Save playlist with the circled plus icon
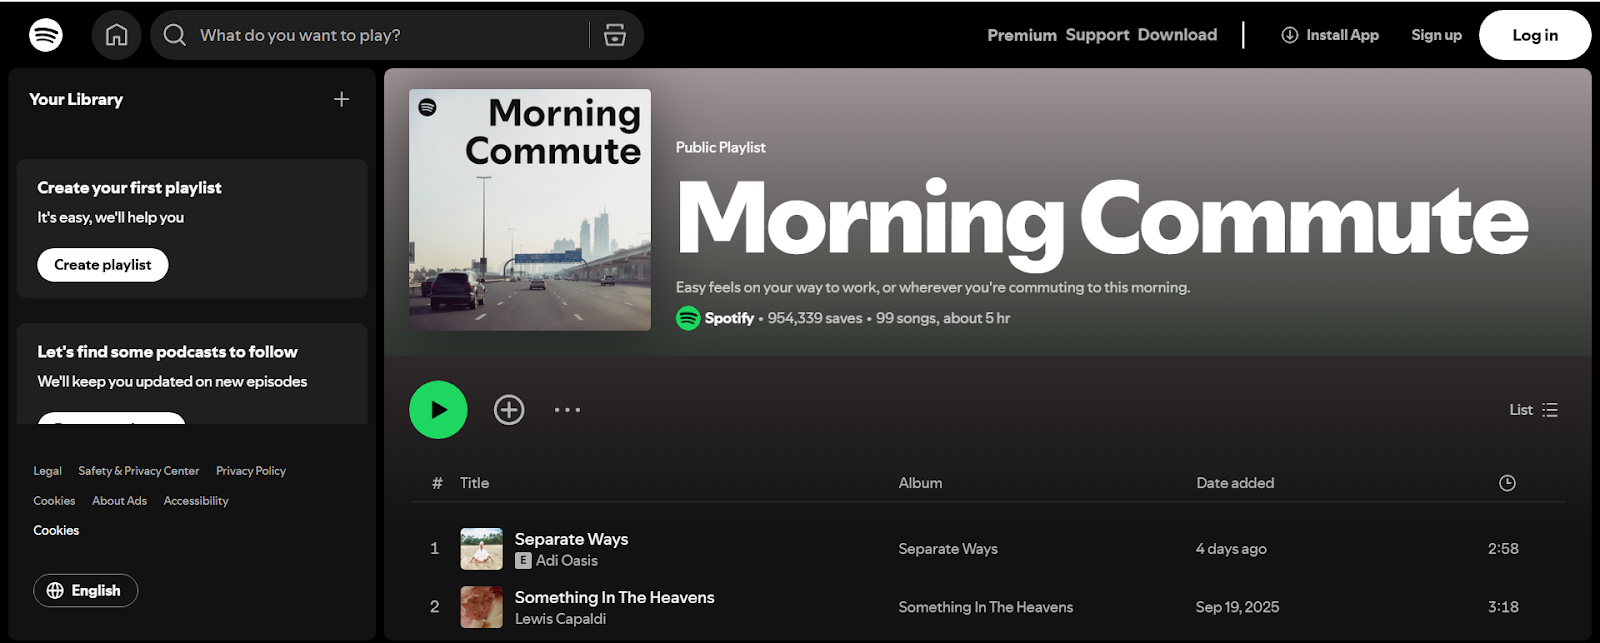Screen dimensions: 1600x643 click(509, 410)
